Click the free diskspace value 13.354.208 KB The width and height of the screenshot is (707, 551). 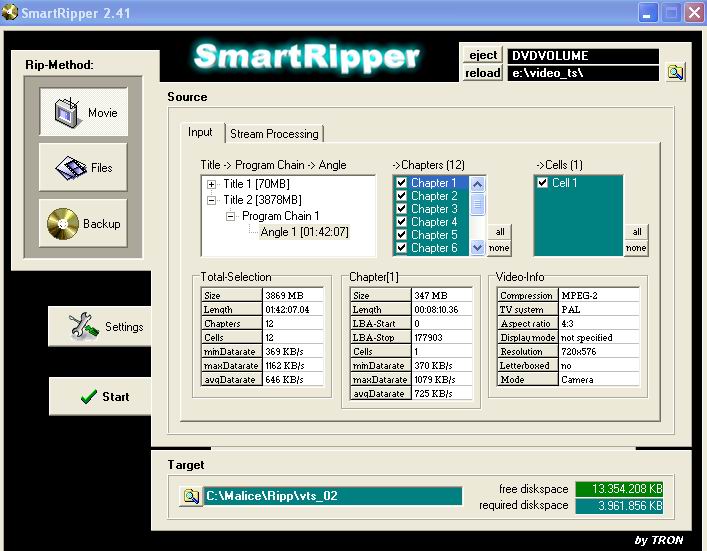point(619,489)
